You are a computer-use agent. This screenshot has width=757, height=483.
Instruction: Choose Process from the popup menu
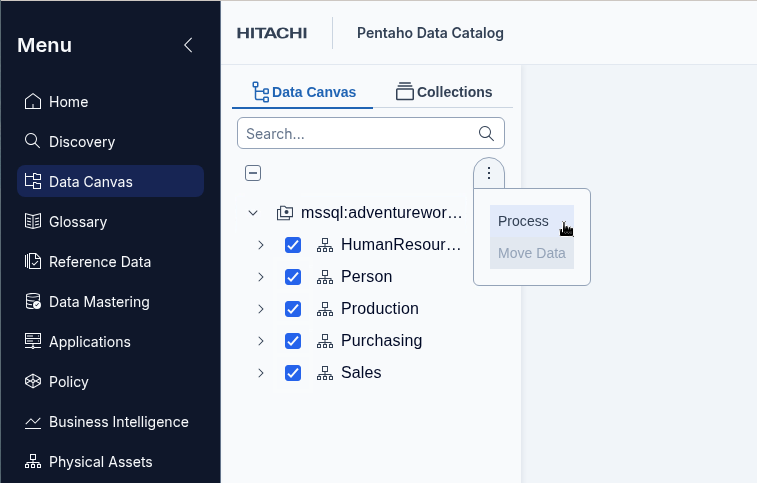point(524,221)
